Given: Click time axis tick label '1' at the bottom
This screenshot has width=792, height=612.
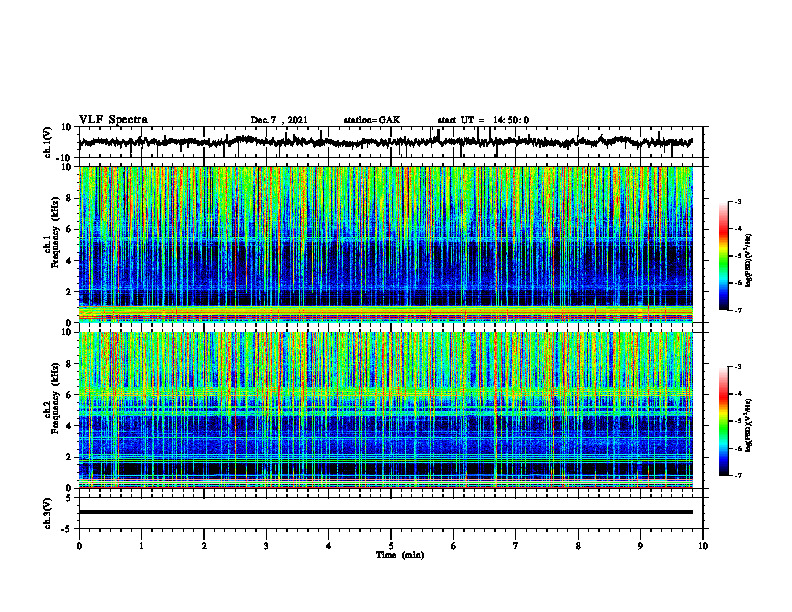Looking at the screenshot, I should pyautogui.click(x=141, y=546).
